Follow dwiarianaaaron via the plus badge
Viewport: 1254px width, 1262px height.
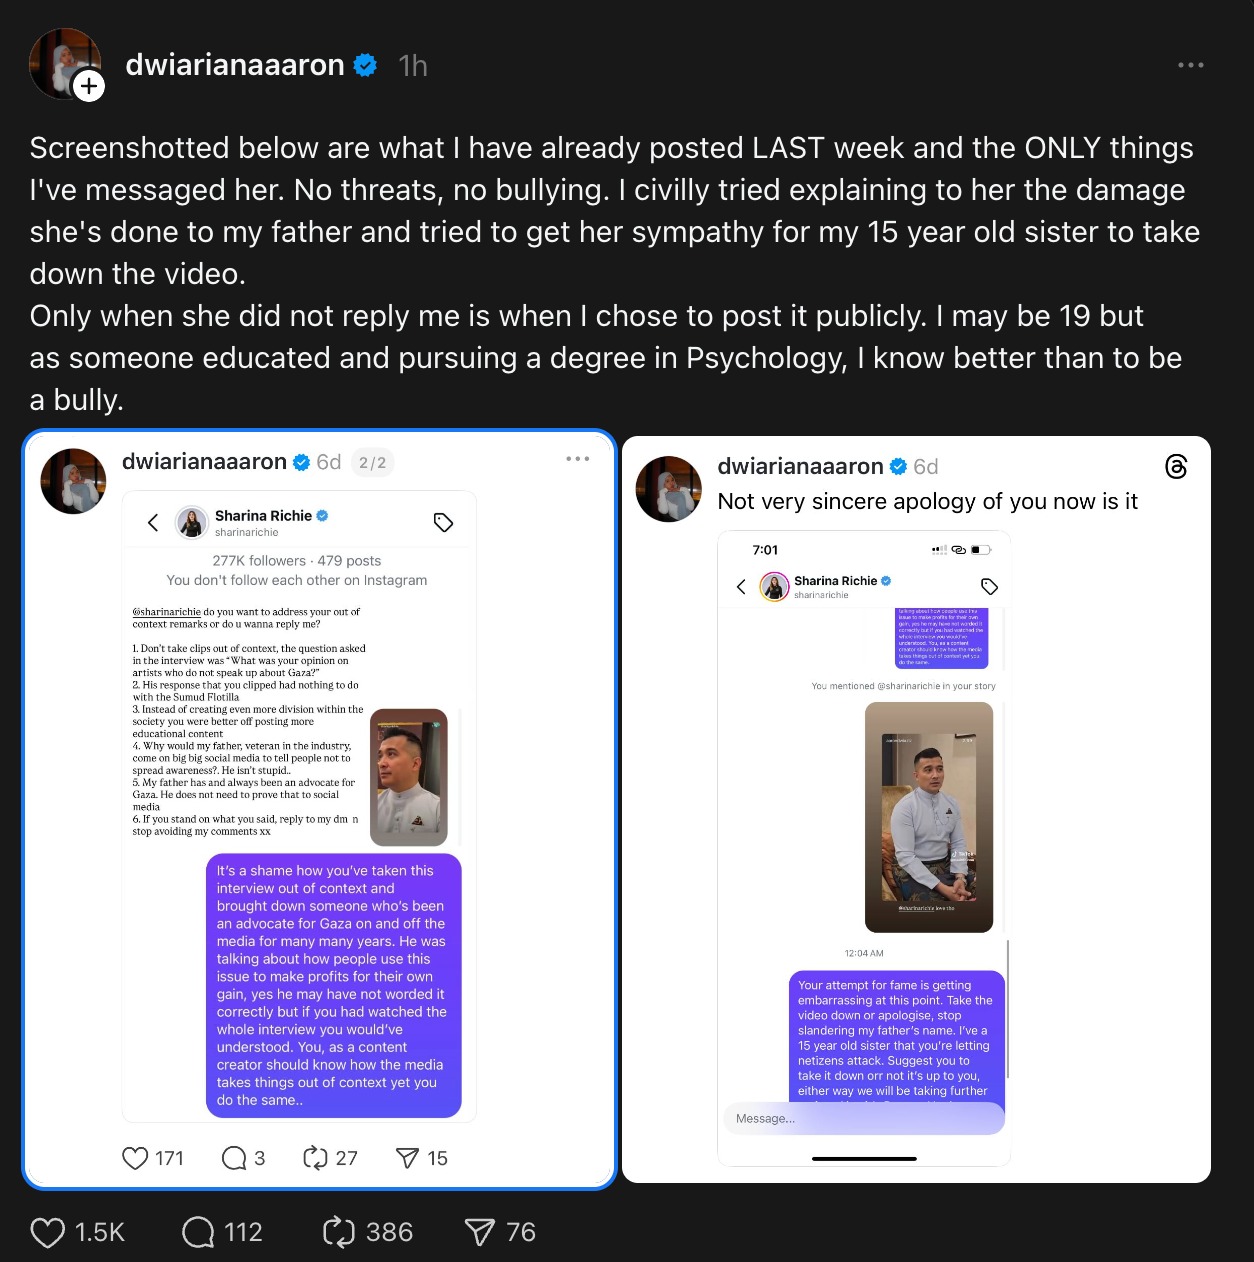(x=89, y=86)
